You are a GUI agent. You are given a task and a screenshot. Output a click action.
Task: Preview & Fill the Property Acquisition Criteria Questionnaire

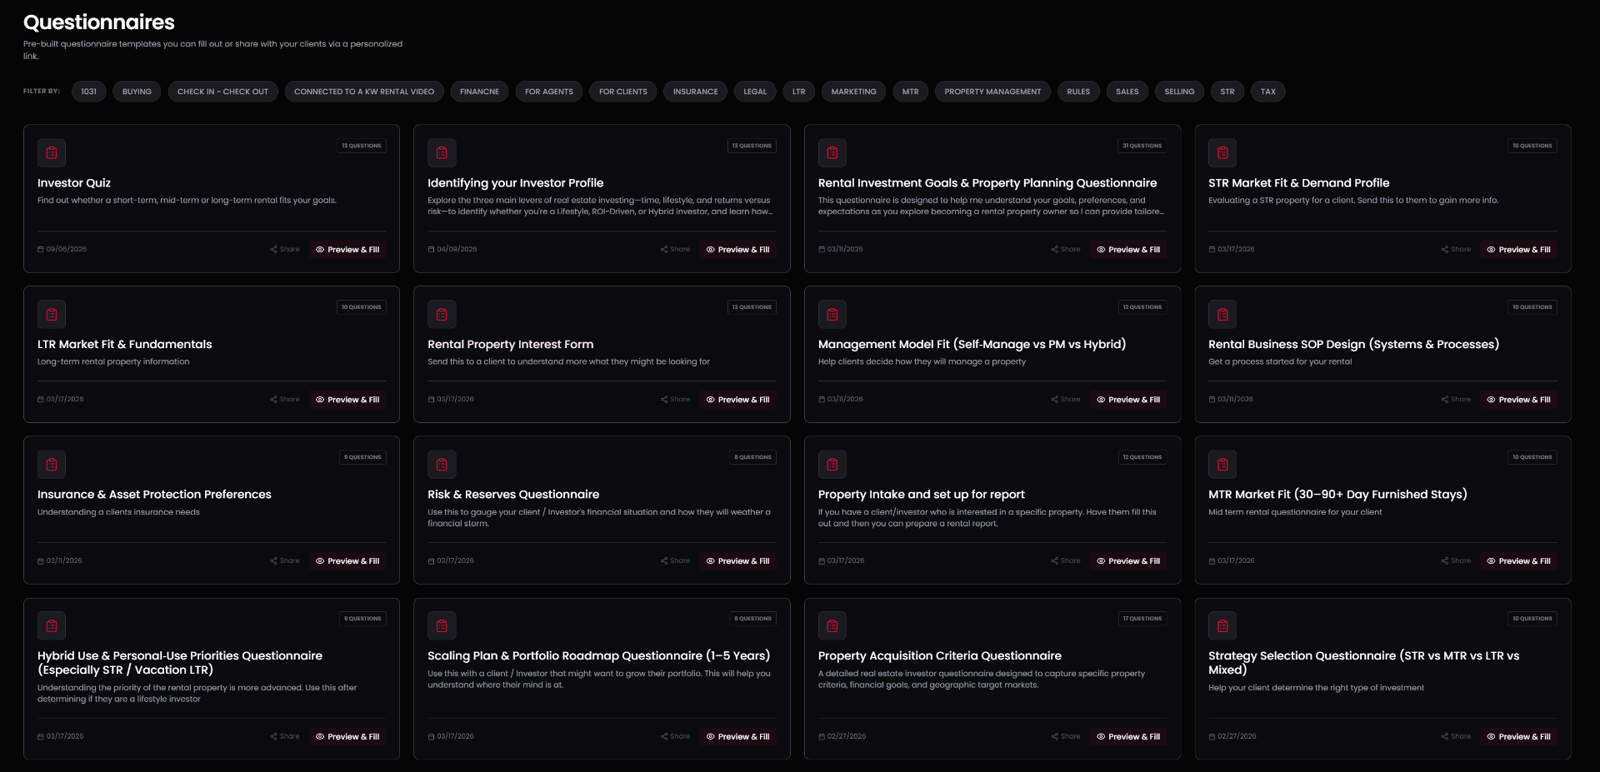pos(1128,737)
